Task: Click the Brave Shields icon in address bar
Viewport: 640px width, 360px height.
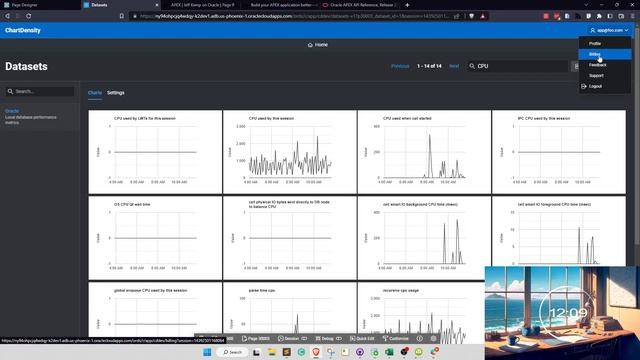Action: coord(471,16)
